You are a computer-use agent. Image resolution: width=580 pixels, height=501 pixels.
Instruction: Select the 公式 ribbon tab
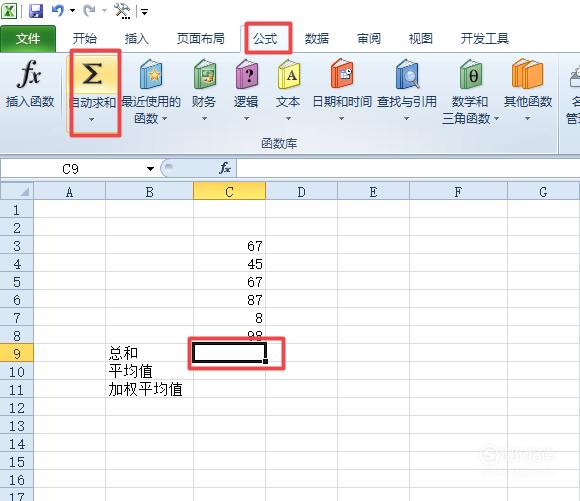pos(265,38)
